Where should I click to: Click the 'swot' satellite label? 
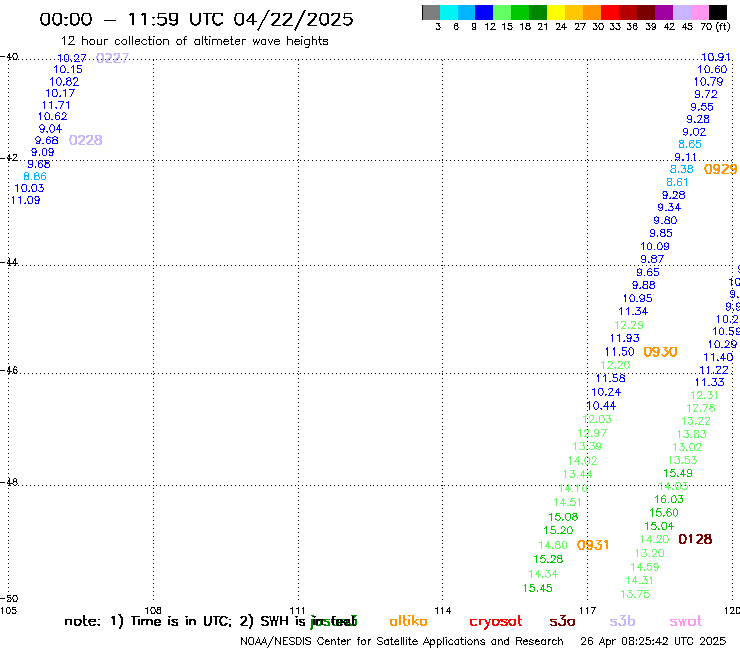pyautogui.click(x=686, y=621)
